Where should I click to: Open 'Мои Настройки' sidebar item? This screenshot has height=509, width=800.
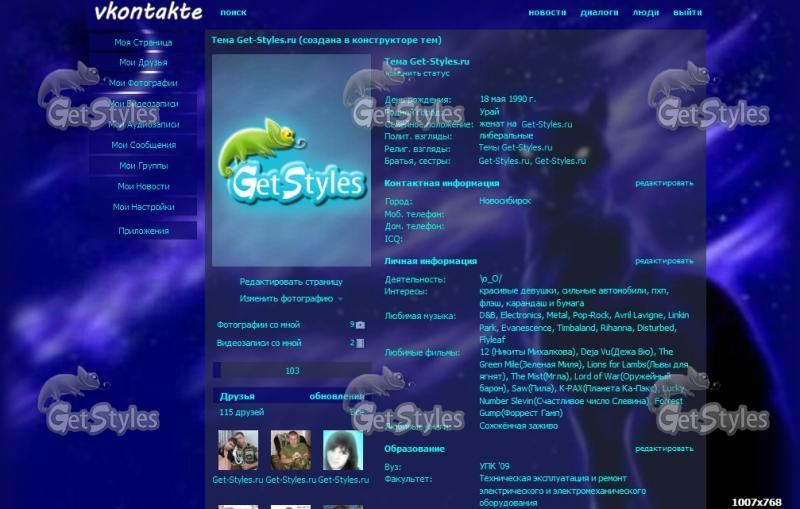144,207
